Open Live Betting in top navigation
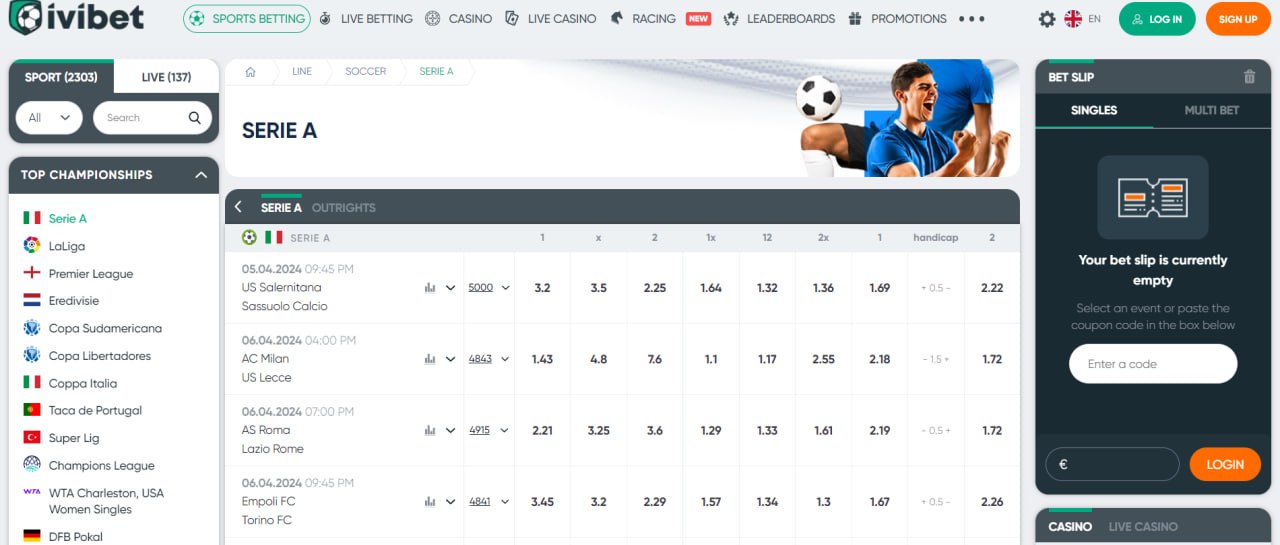Viewport: 1280px width, 545px height. [x=366, y=19]
